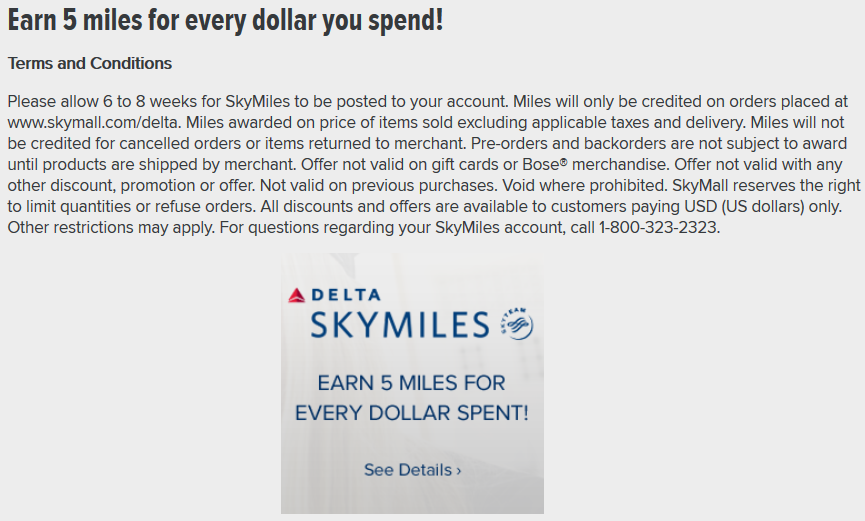
Task: Click the "Earn 5 miles" page headline
Action: (x=225, y=22)
